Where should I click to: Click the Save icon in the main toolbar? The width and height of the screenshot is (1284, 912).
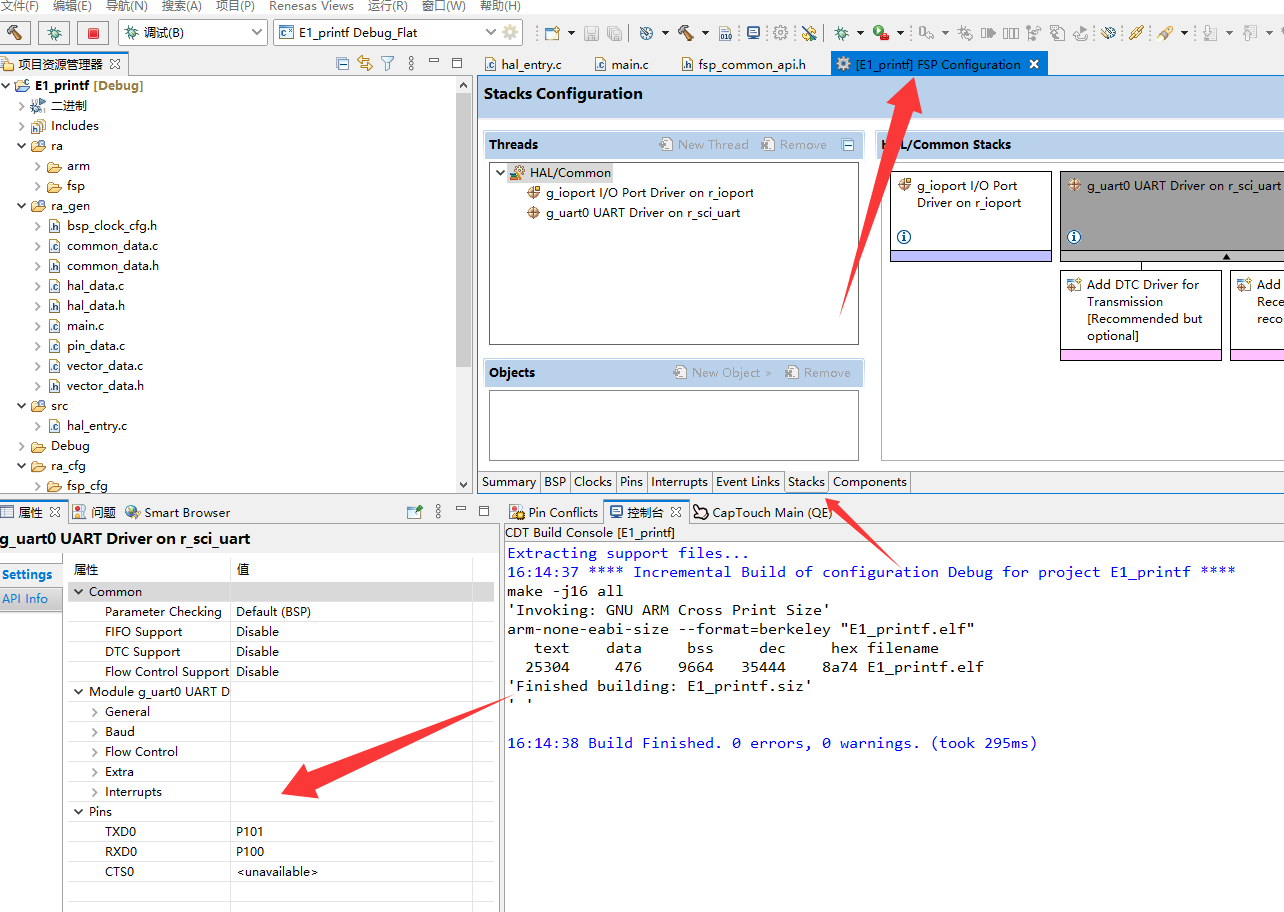(x=591, y=33)
